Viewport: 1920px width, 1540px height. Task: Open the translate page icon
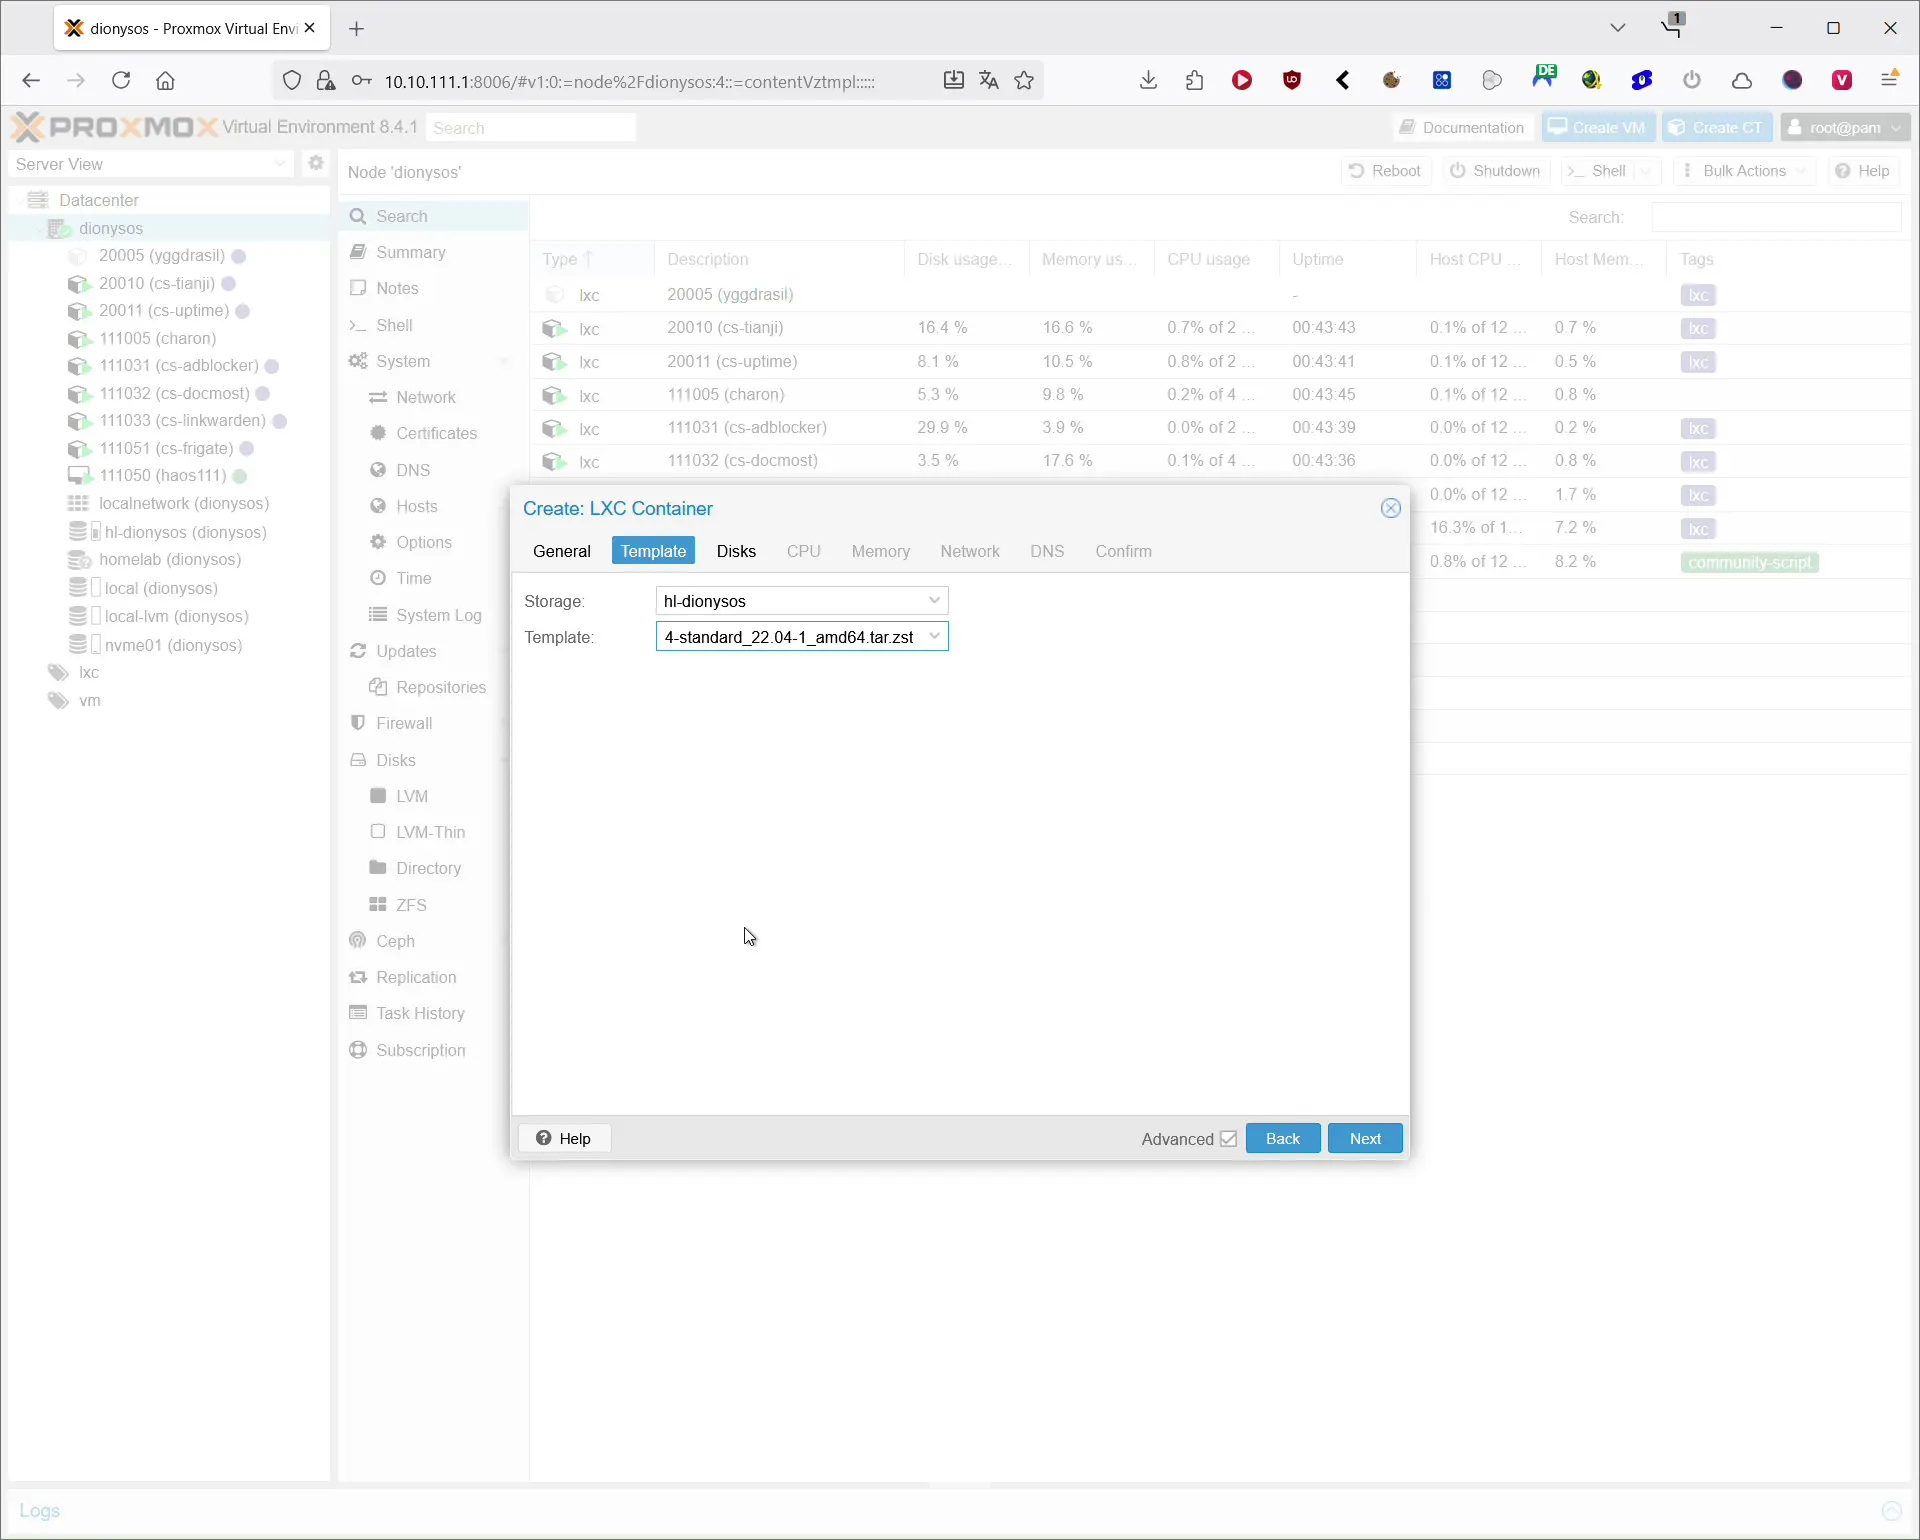point(988,81)
